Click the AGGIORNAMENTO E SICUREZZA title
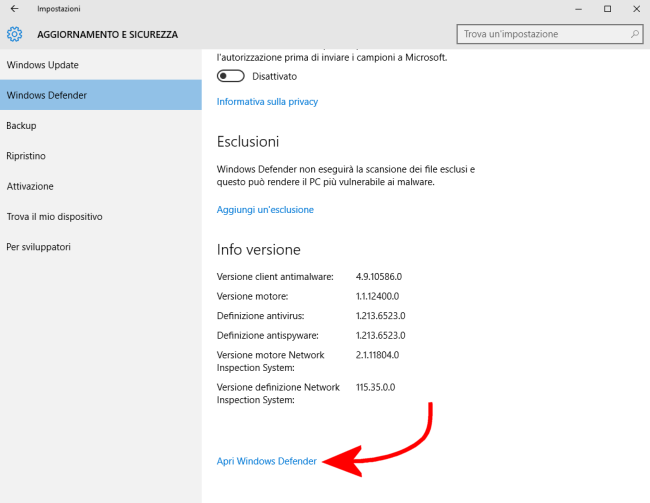This screenshot has width=650, height=503. (107, 34)
